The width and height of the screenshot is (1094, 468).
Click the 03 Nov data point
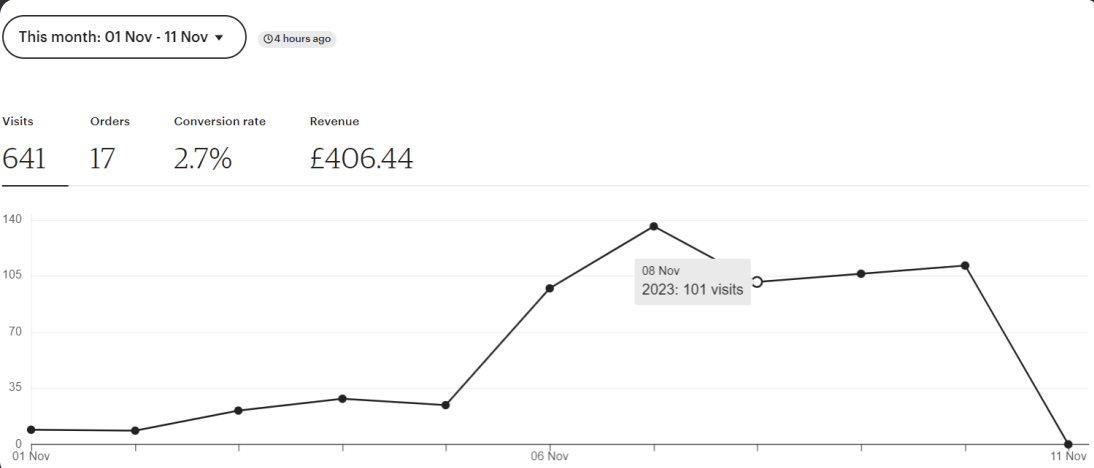(x=238, y=410)
